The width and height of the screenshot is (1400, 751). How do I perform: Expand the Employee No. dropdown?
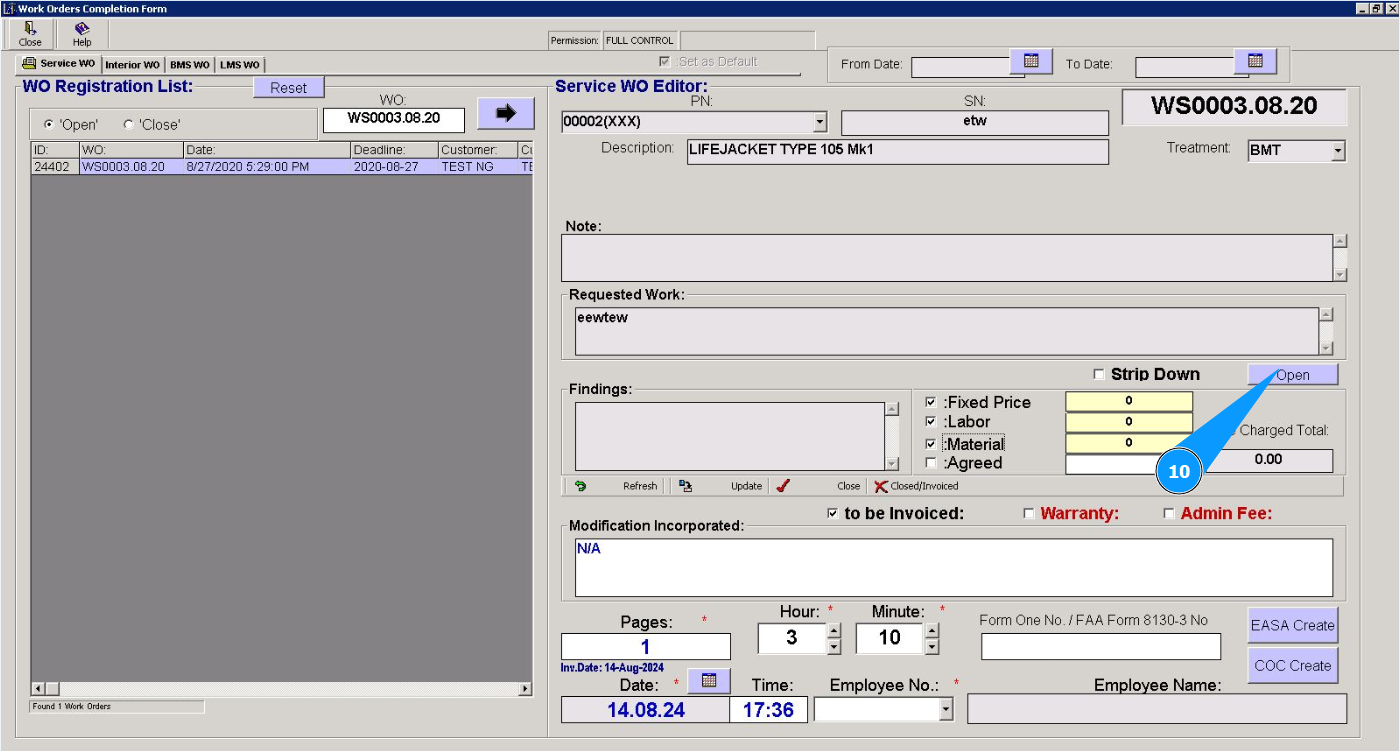947,709
